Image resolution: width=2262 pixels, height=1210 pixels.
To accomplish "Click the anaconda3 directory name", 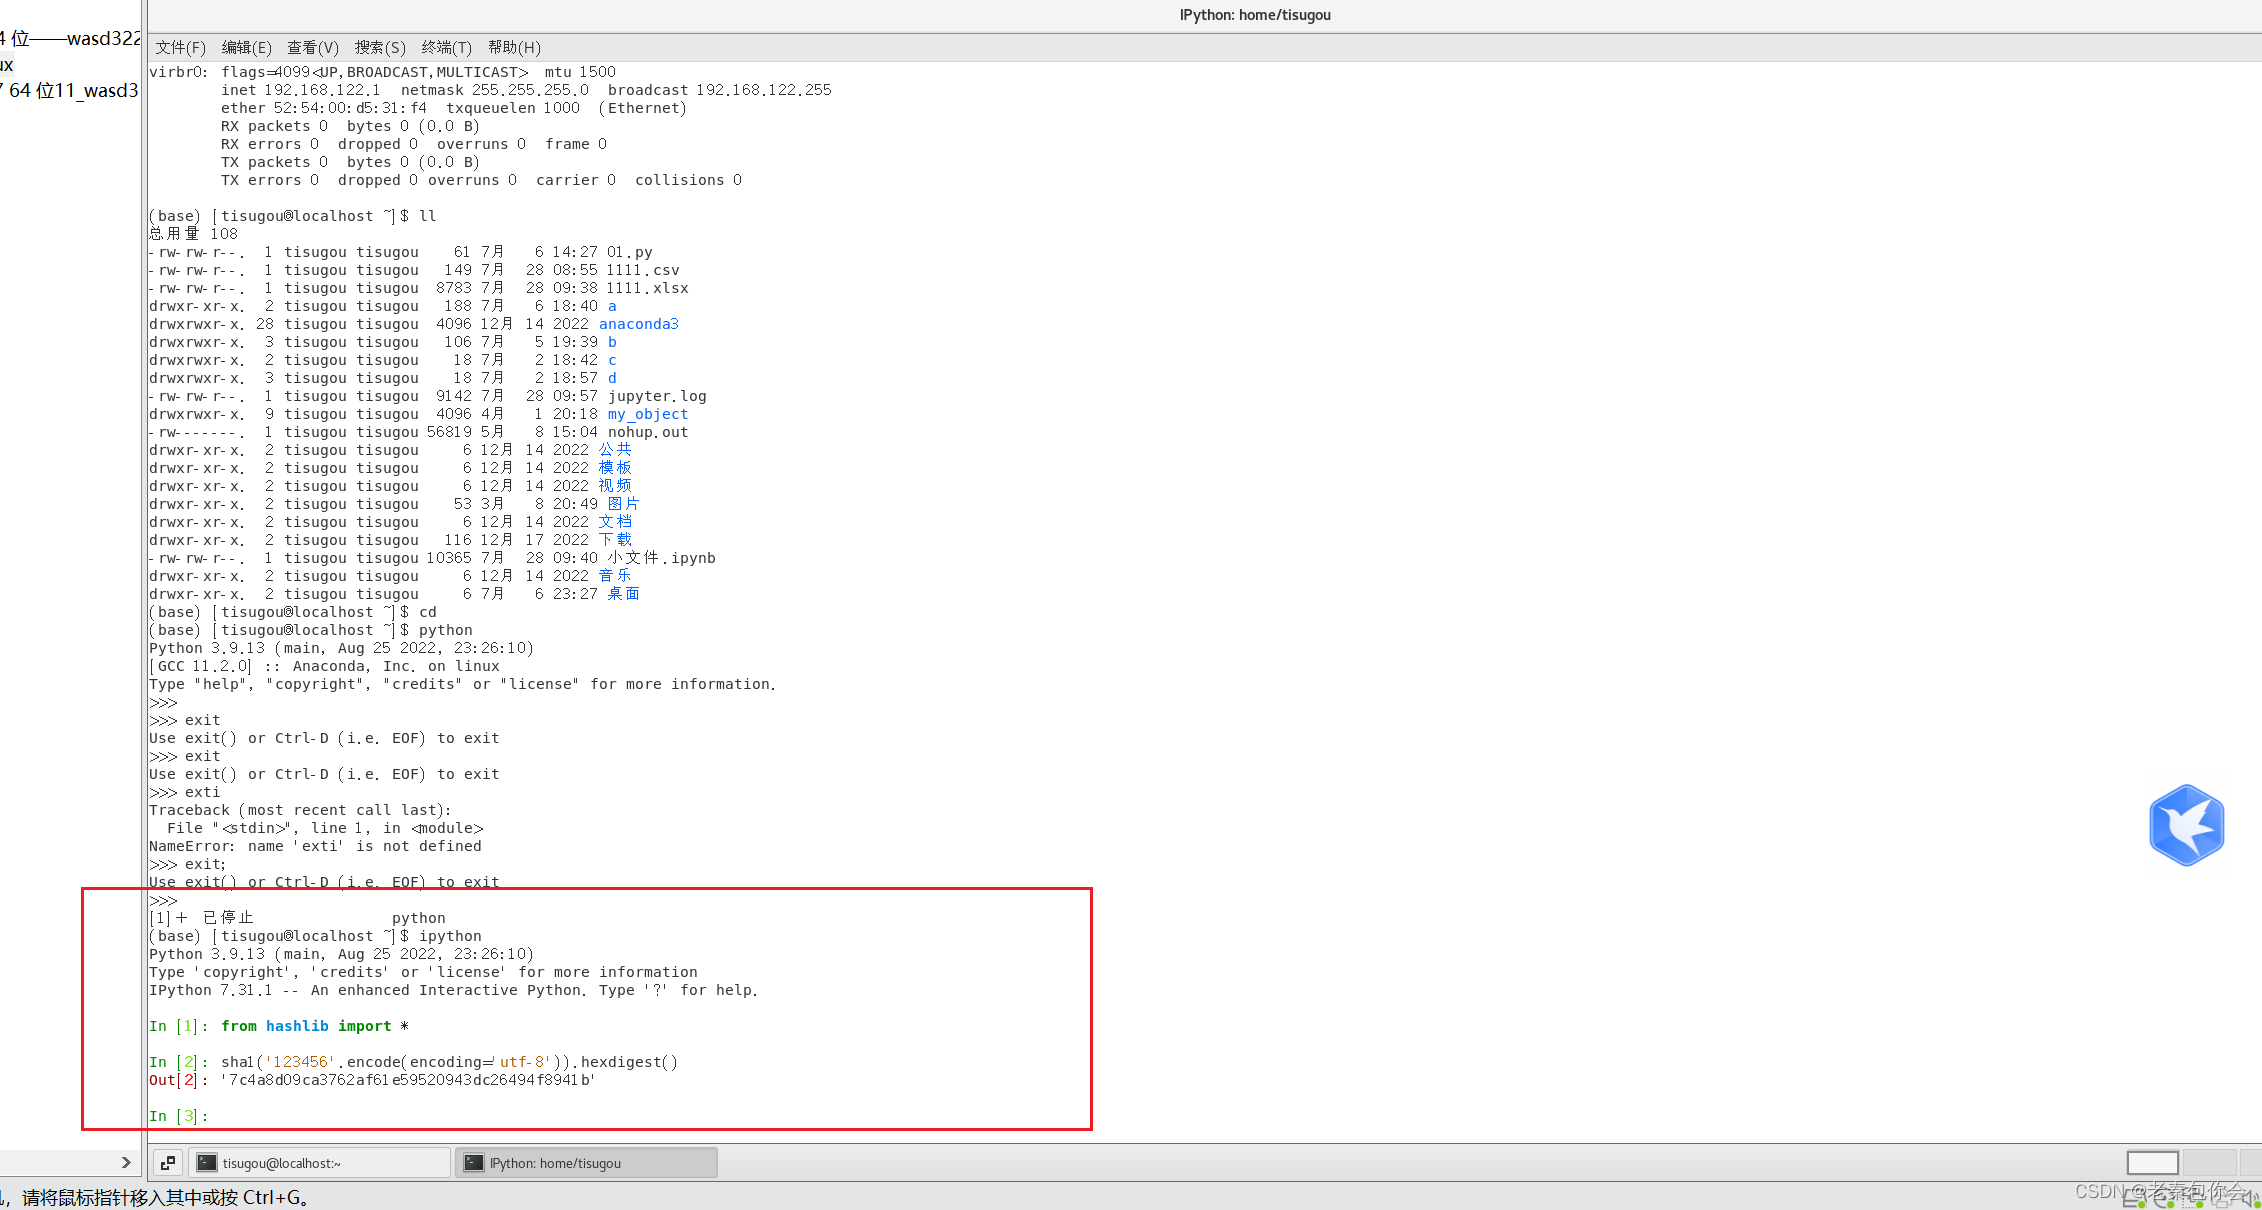I will point(639,324).
